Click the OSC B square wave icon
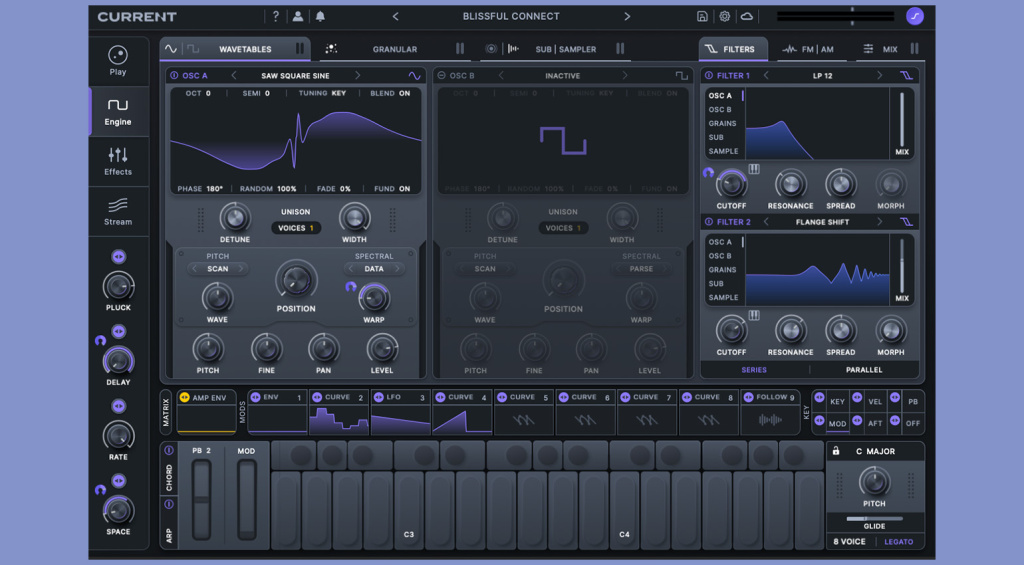1024x565 pixels. [x=681, y=76]
